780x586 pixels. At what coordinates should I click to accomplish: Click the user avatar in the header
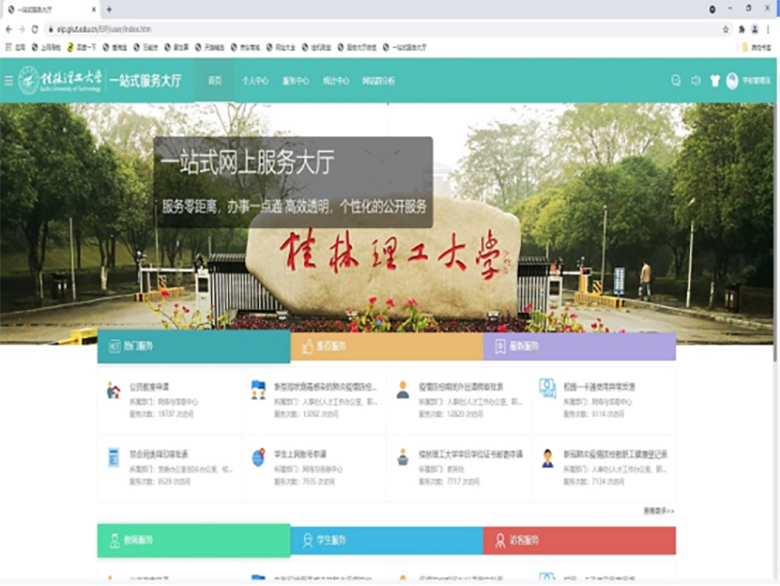point(732,81)
